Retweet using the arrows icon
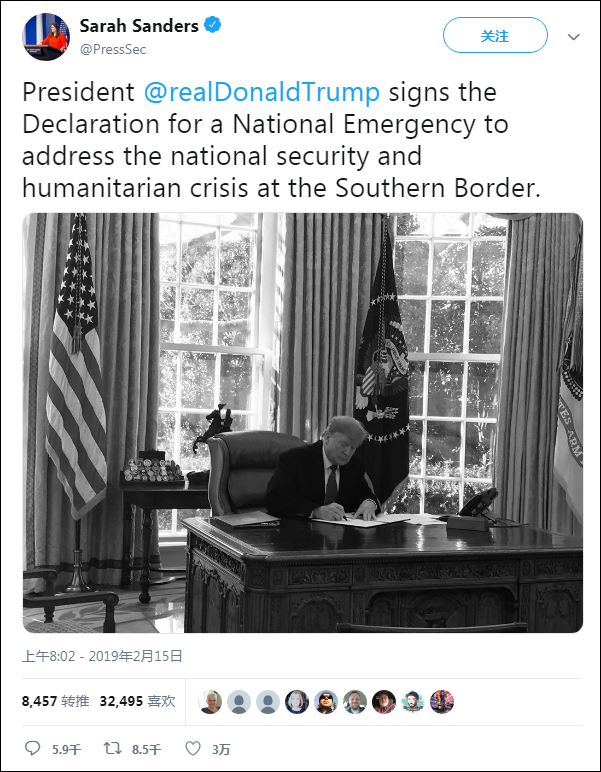This screenshot has width=601, height=772. pyautogui.click(x=113, y=748)
